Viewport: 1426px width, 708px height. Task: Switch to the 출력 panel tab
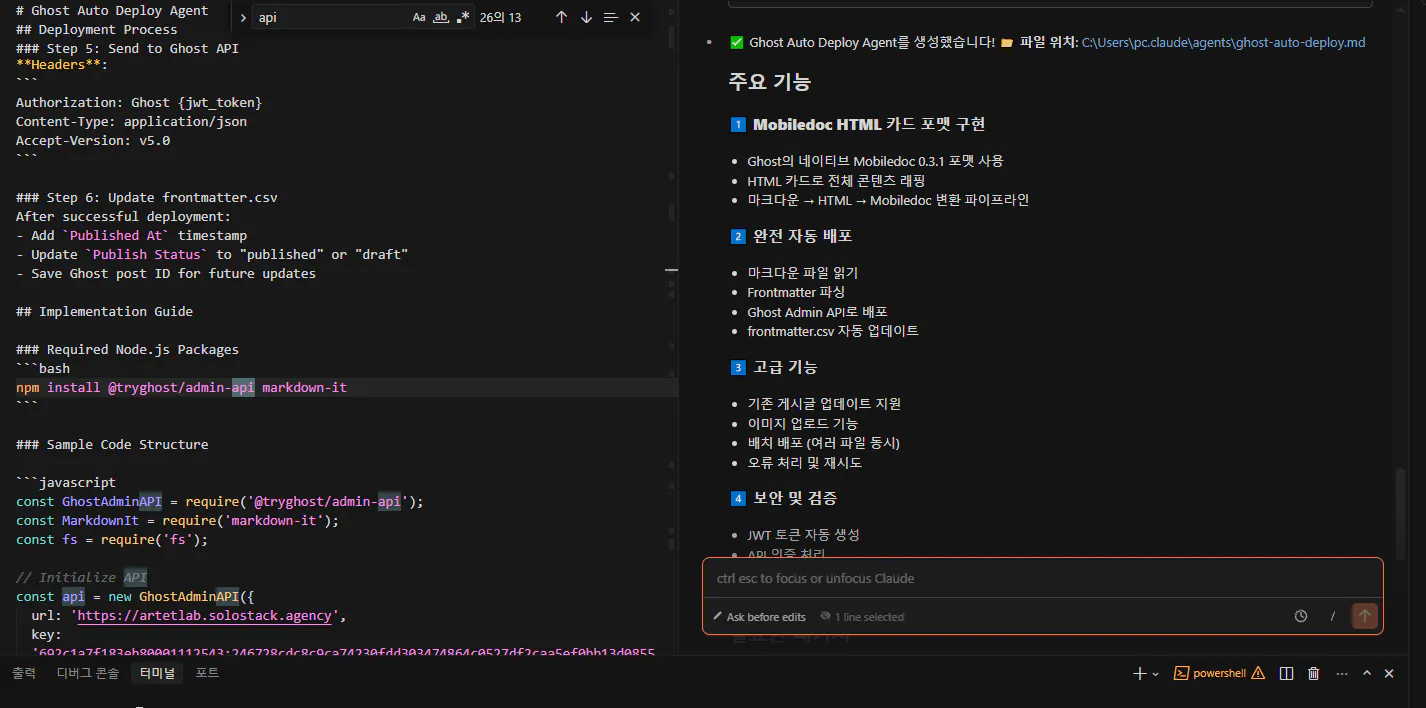pos(24,673)
